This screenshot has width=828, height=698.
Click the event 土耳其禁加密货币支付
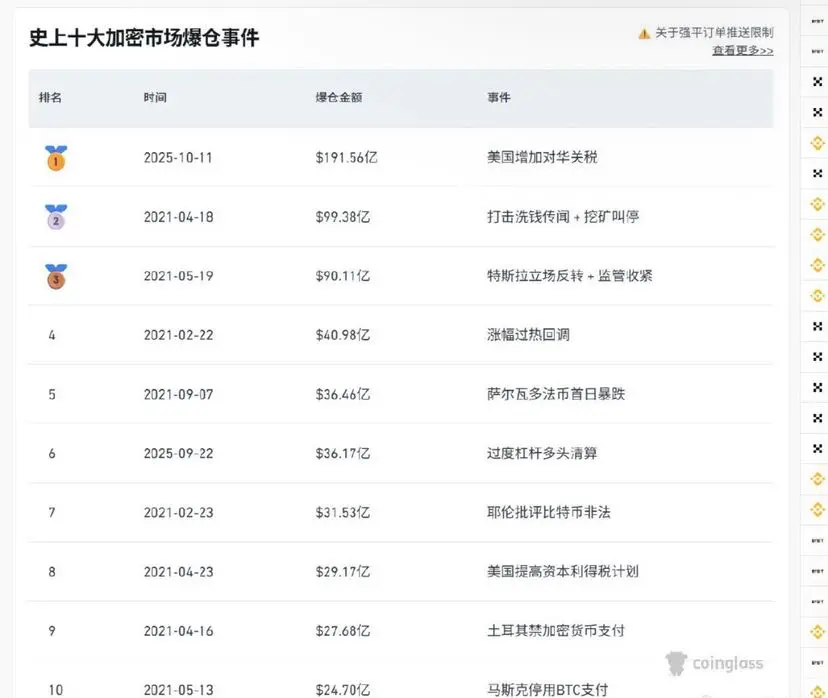click(x=556, y=630)
